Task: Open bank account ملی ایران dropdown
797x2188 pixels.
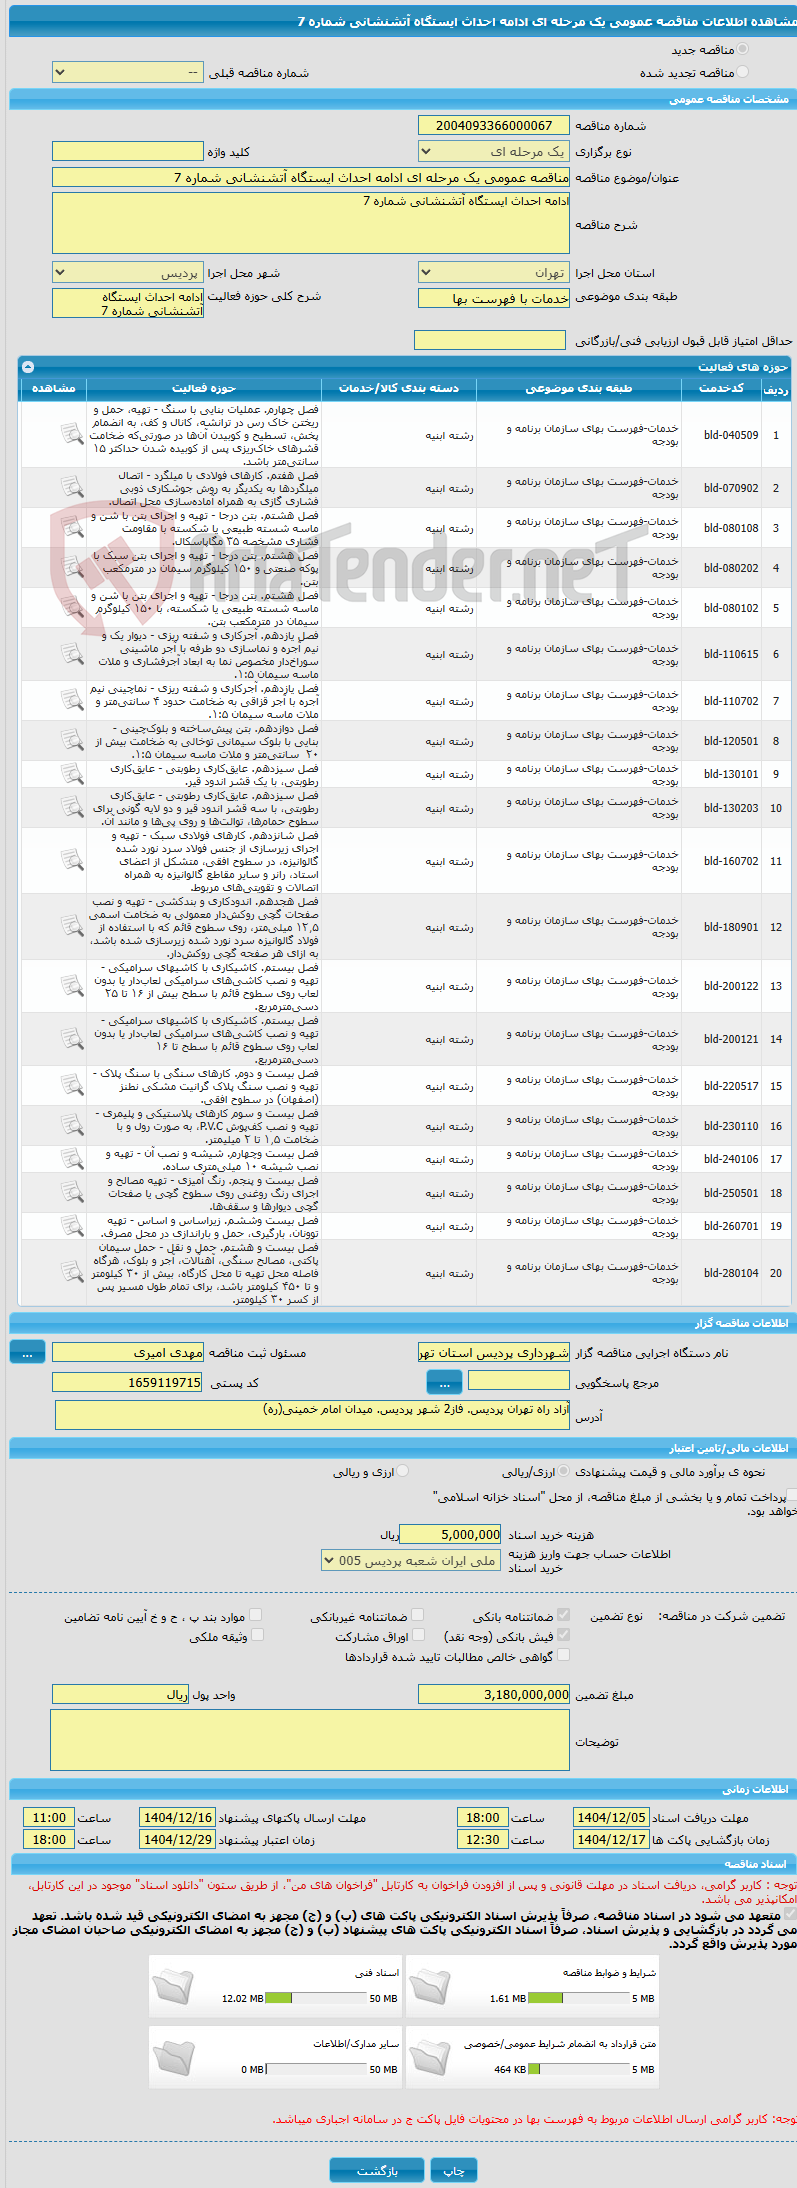Action: [x=411, y=1560]
